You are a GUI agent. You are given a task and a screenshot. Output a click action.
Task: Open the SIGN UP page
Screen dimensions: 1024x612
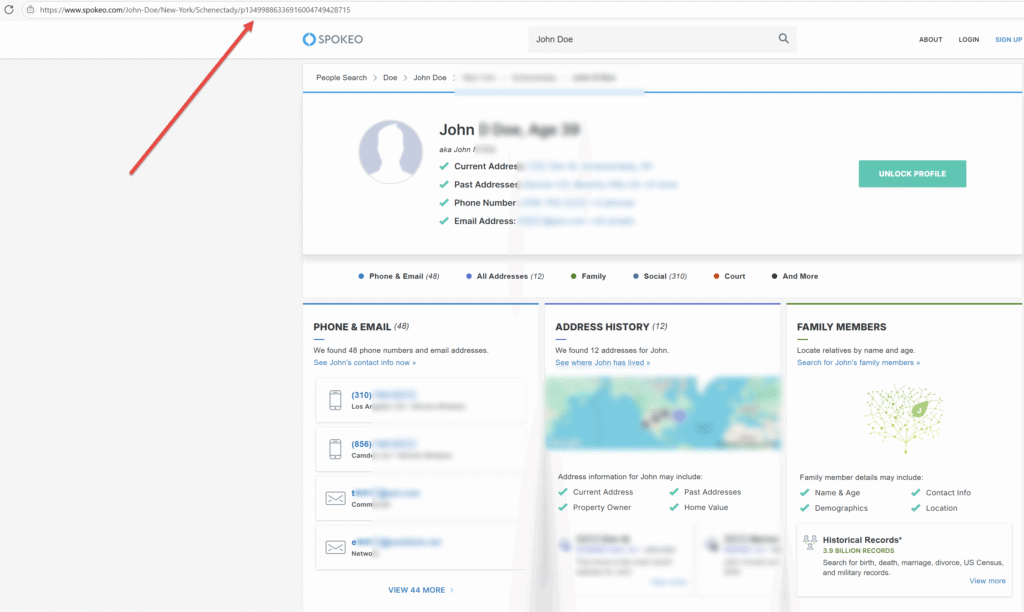(x=1008, y=40)
